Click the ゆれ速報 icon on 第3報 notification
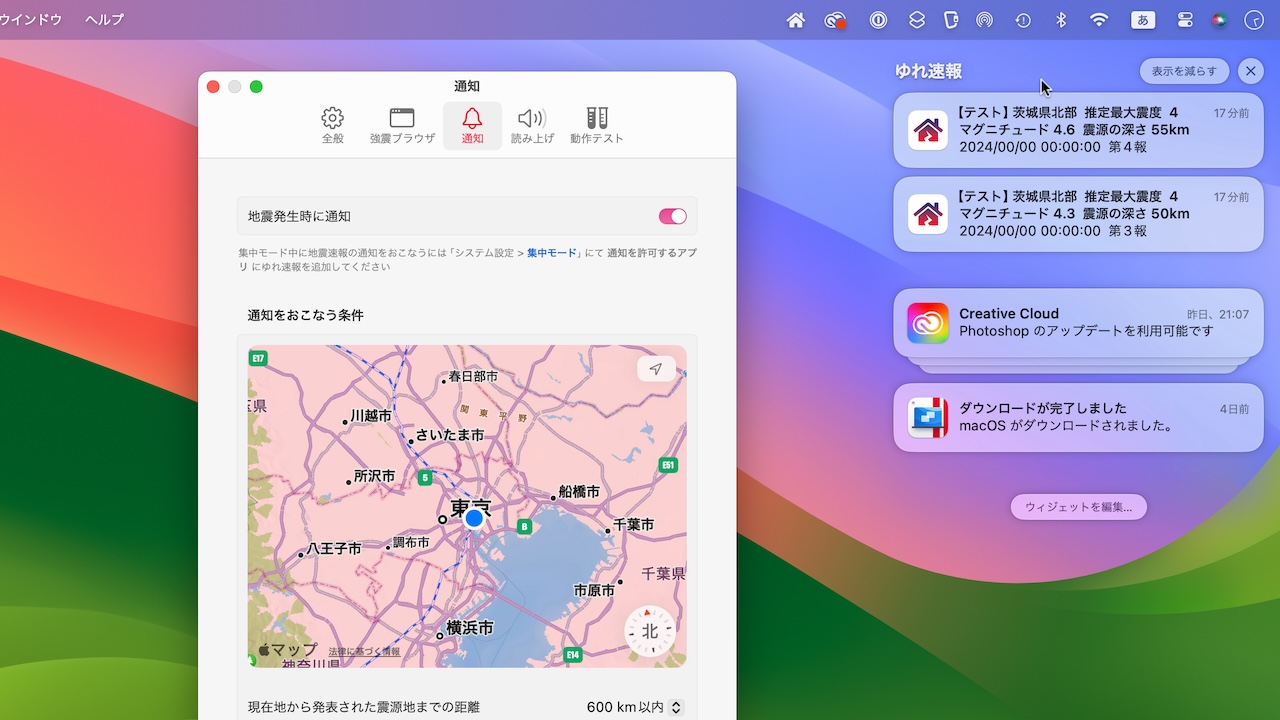1280x720 pixels. pos(928,214)
